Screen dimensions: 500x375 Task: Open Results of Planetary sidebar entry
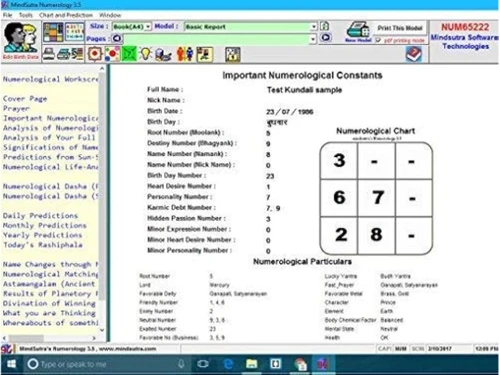click(x=51, y=294)
